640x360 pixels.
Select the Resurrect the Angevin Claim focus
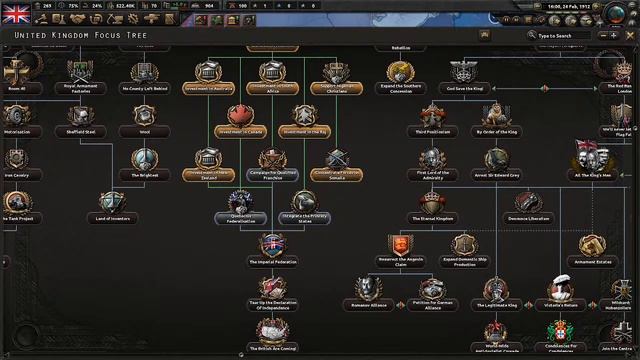point(400,251)
